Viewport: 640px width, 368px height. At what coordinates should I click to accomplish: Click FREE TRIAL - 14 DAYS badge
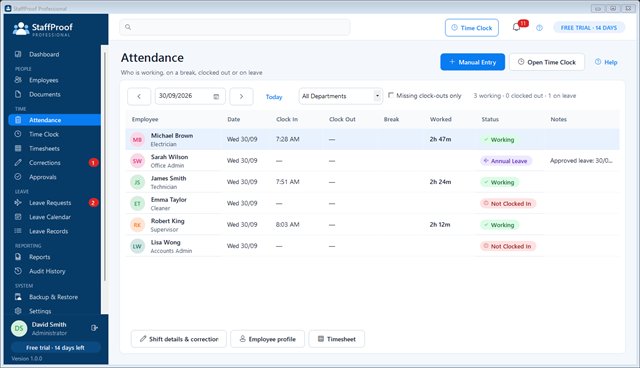click(x=589, y=28)
